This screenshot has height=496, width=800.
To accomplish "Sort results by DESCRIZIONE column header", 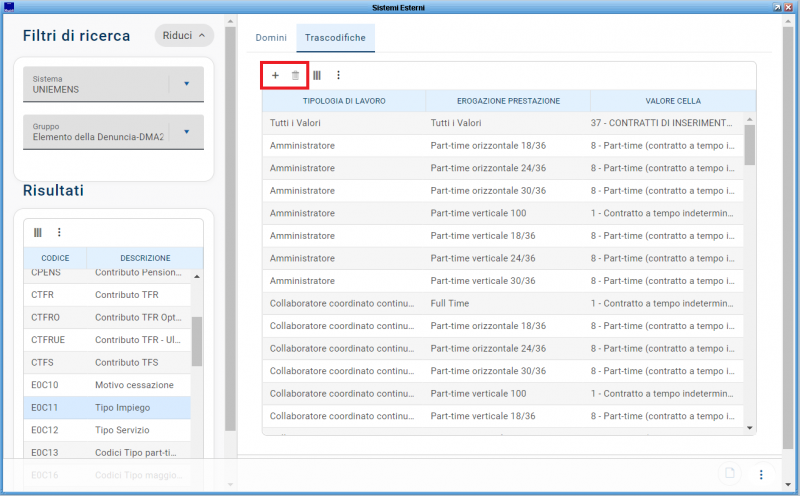I will pos(145,258).
